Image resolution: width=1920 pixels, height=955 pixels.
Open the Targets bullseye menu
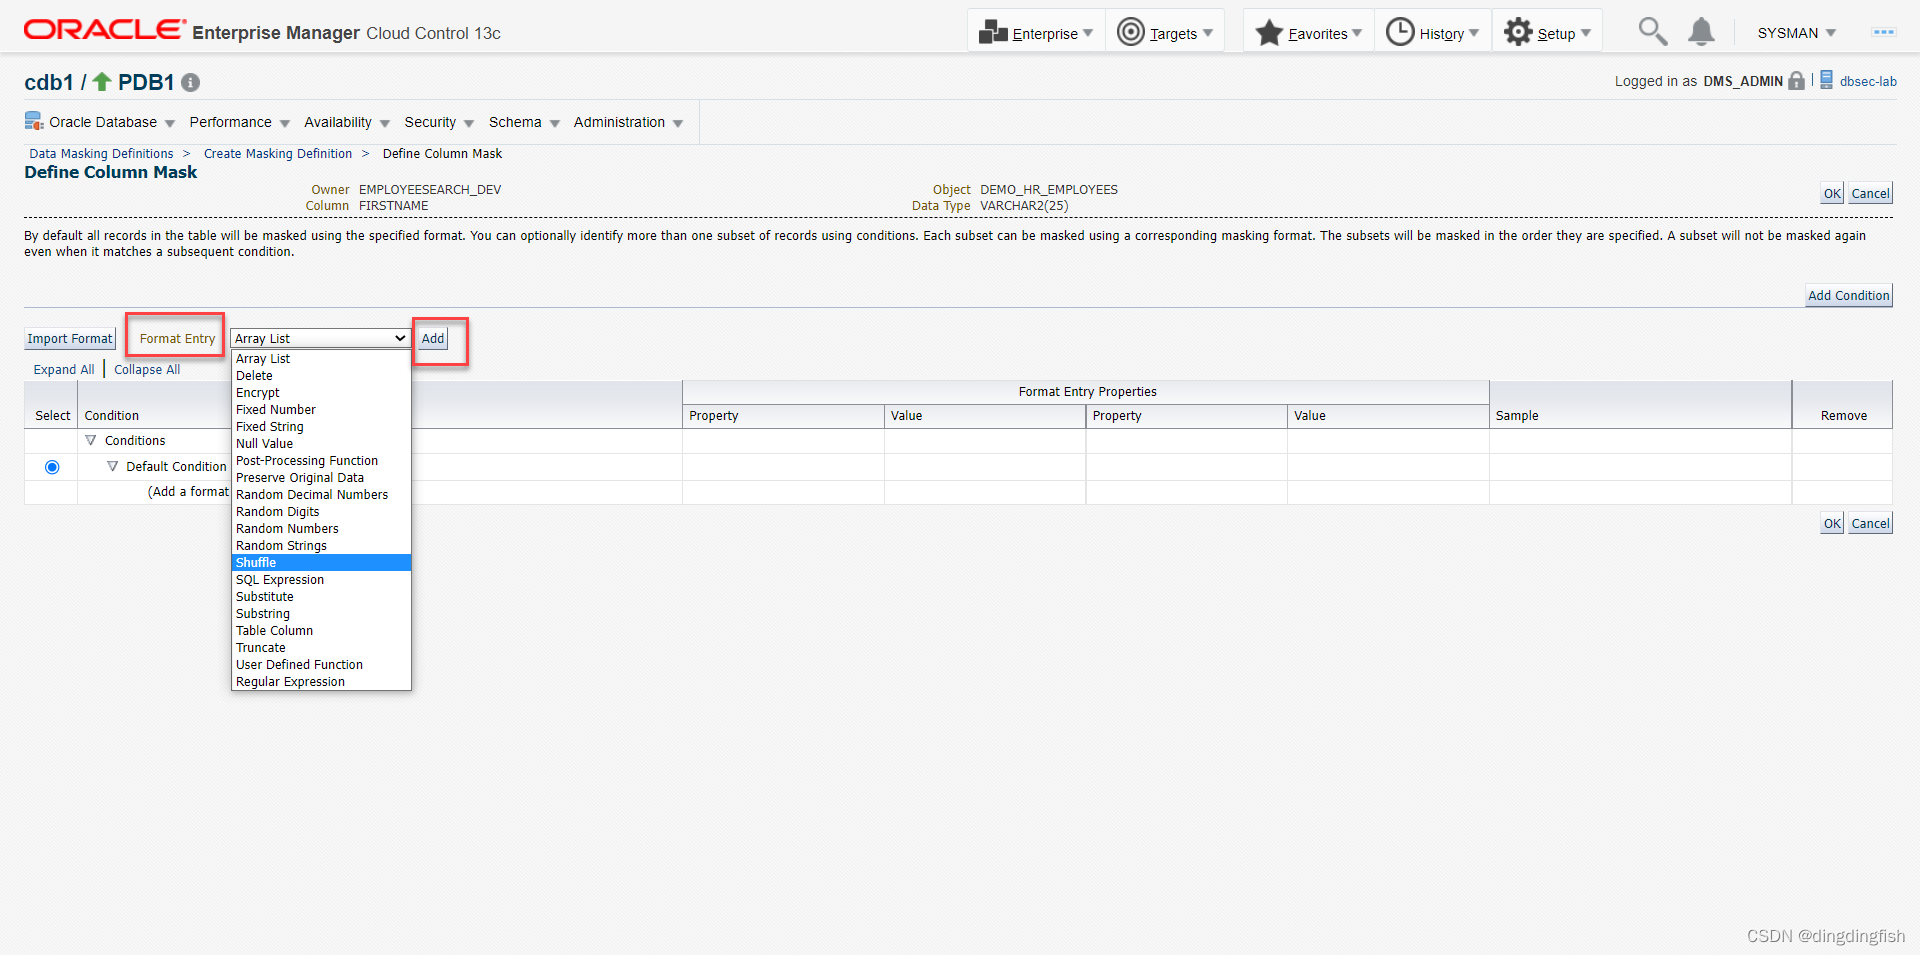coord(1130,32)
